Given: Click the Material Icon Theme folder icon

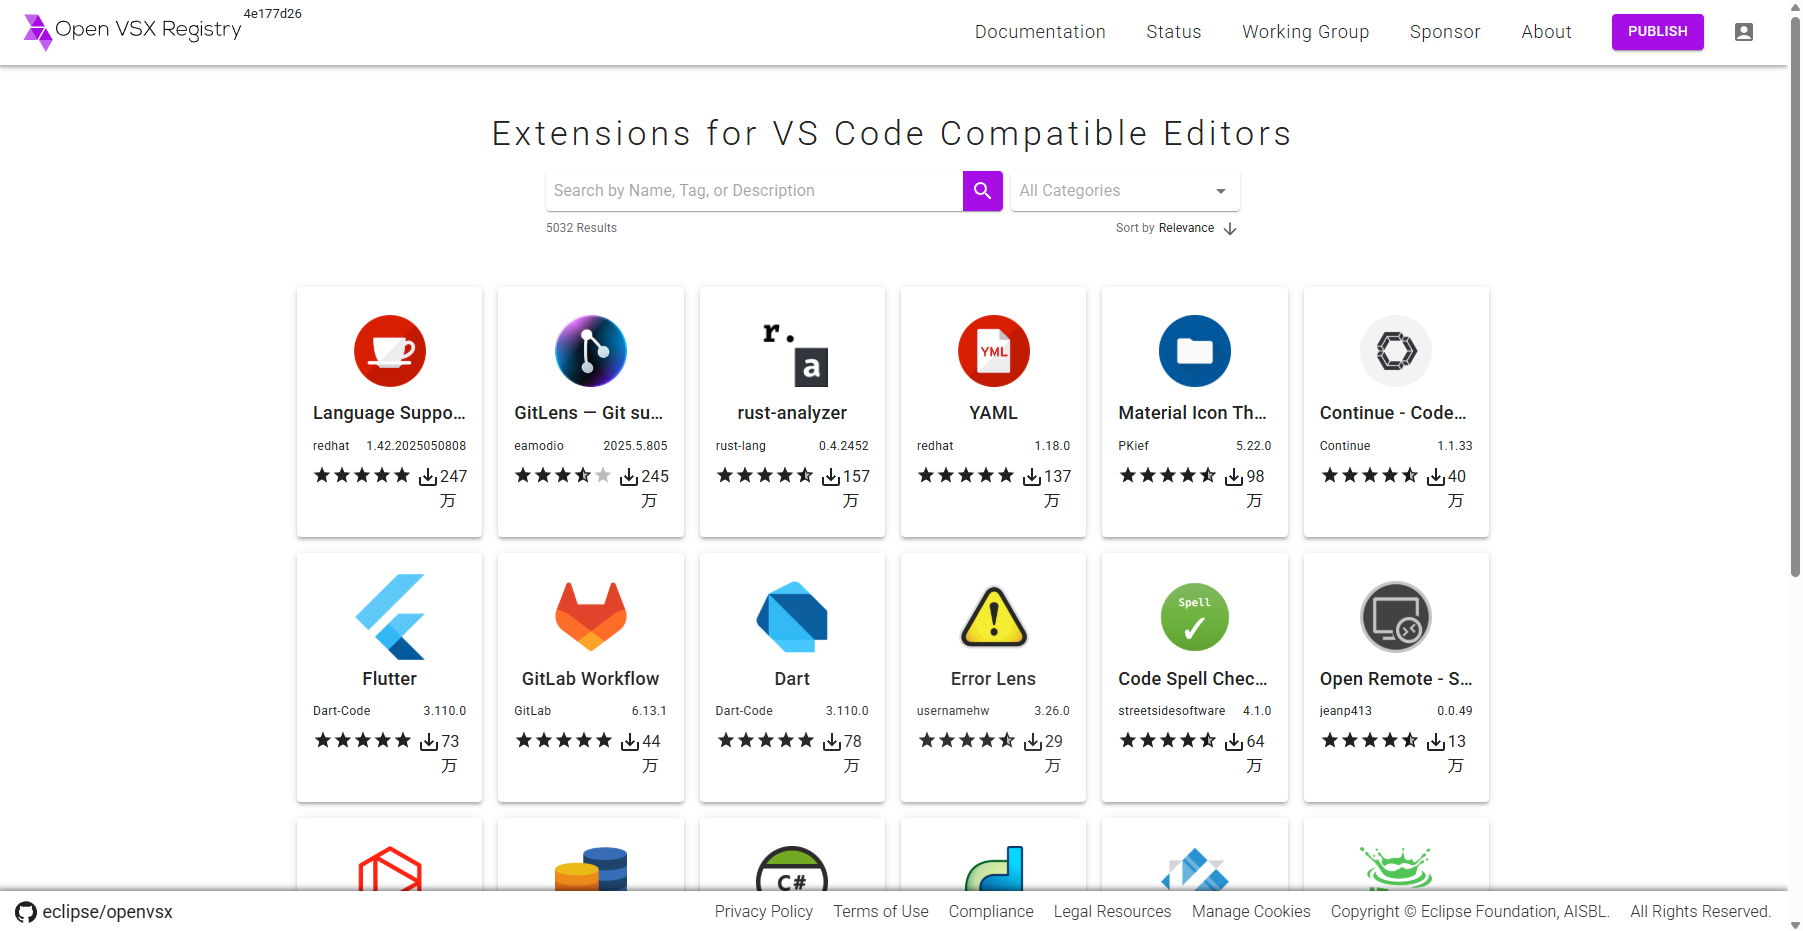Looking at the screenshot, I should [1195, 351].
